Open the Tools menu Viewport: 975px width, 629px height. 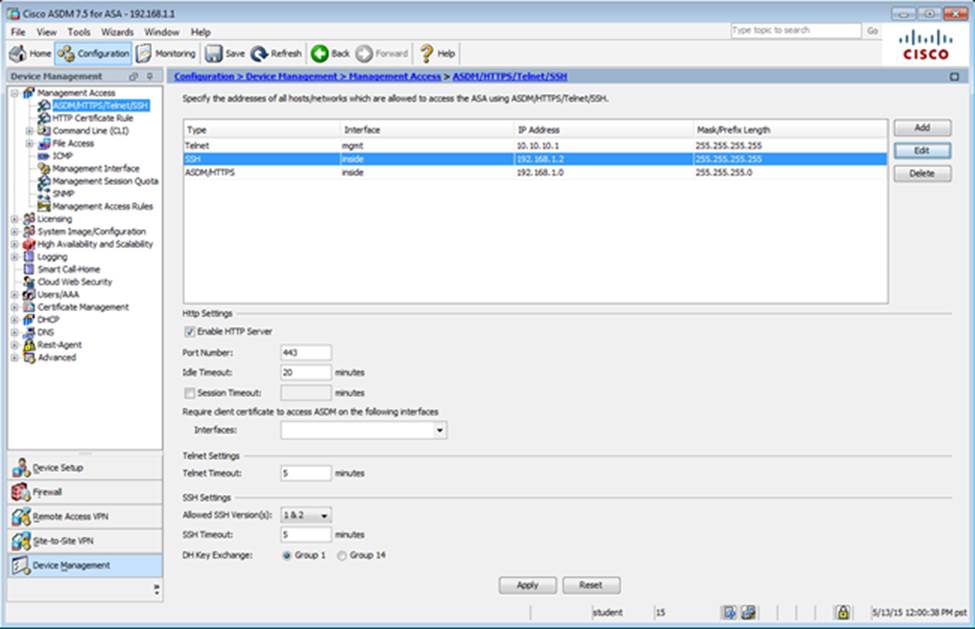pyautogui.click(x=80, y=32)
